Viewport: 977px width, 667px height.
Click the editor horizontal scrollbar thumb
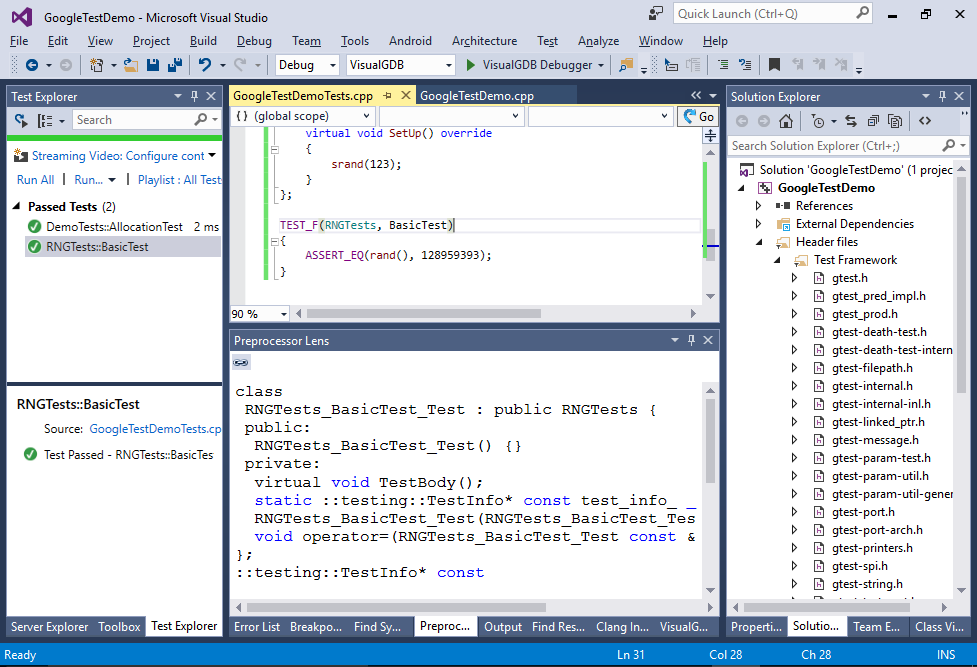[x=424, y=314]
